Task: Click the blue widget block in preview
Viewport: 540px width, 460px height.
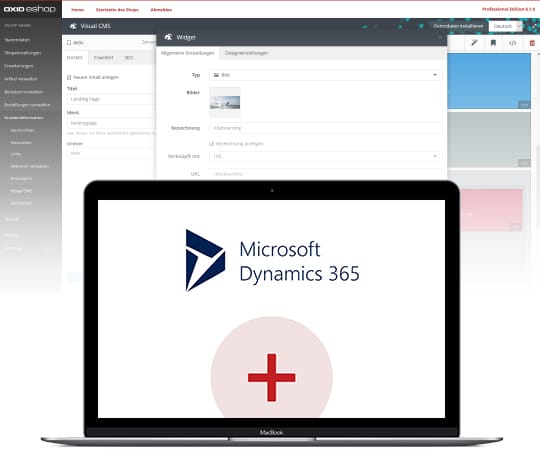Action: pyautogui.click(x=489, y=81)
